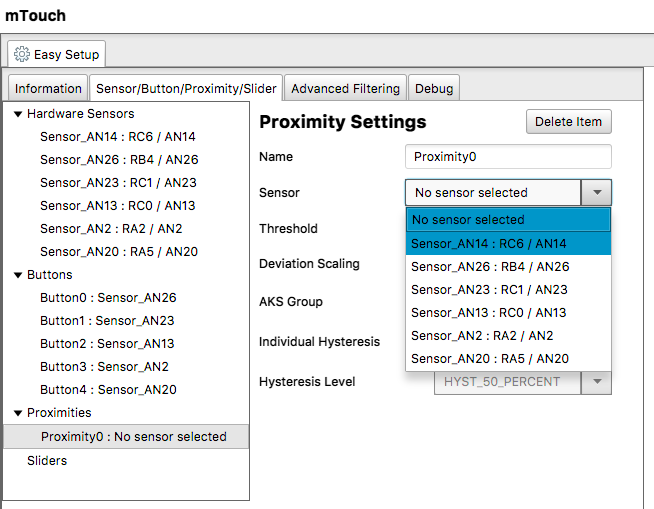The image size is (654, 509).
Task: Open the Advanced Filtering tab
Action: coord(345,88)
